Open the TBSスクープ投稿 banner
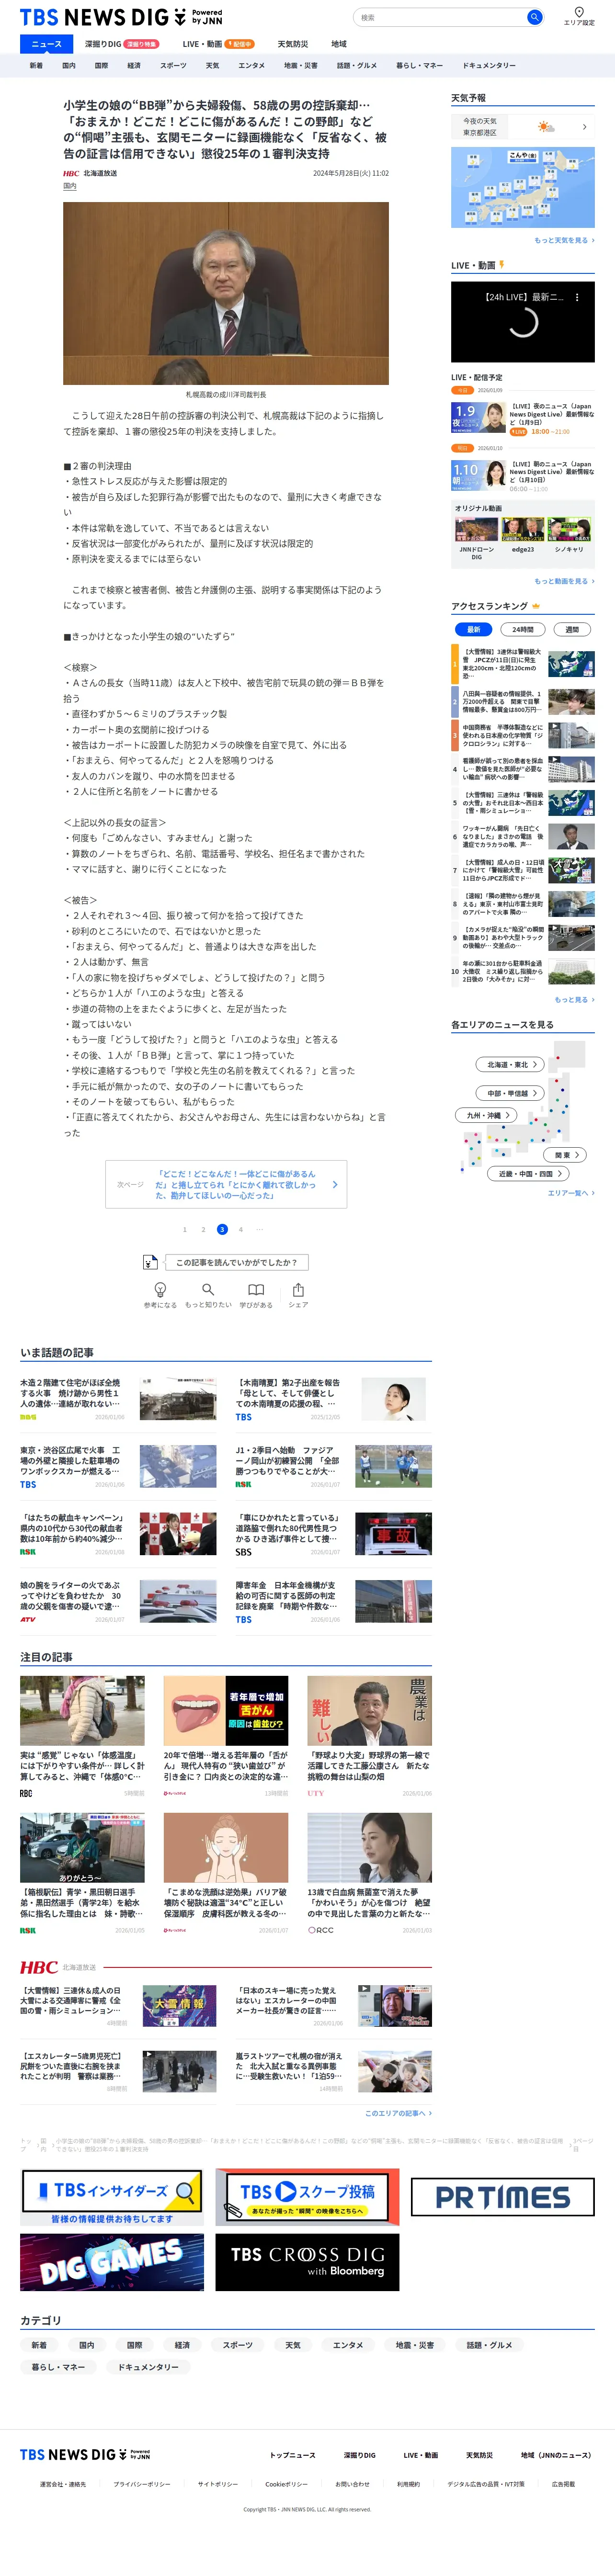615x2576 pixels. tap(307, 2197)
